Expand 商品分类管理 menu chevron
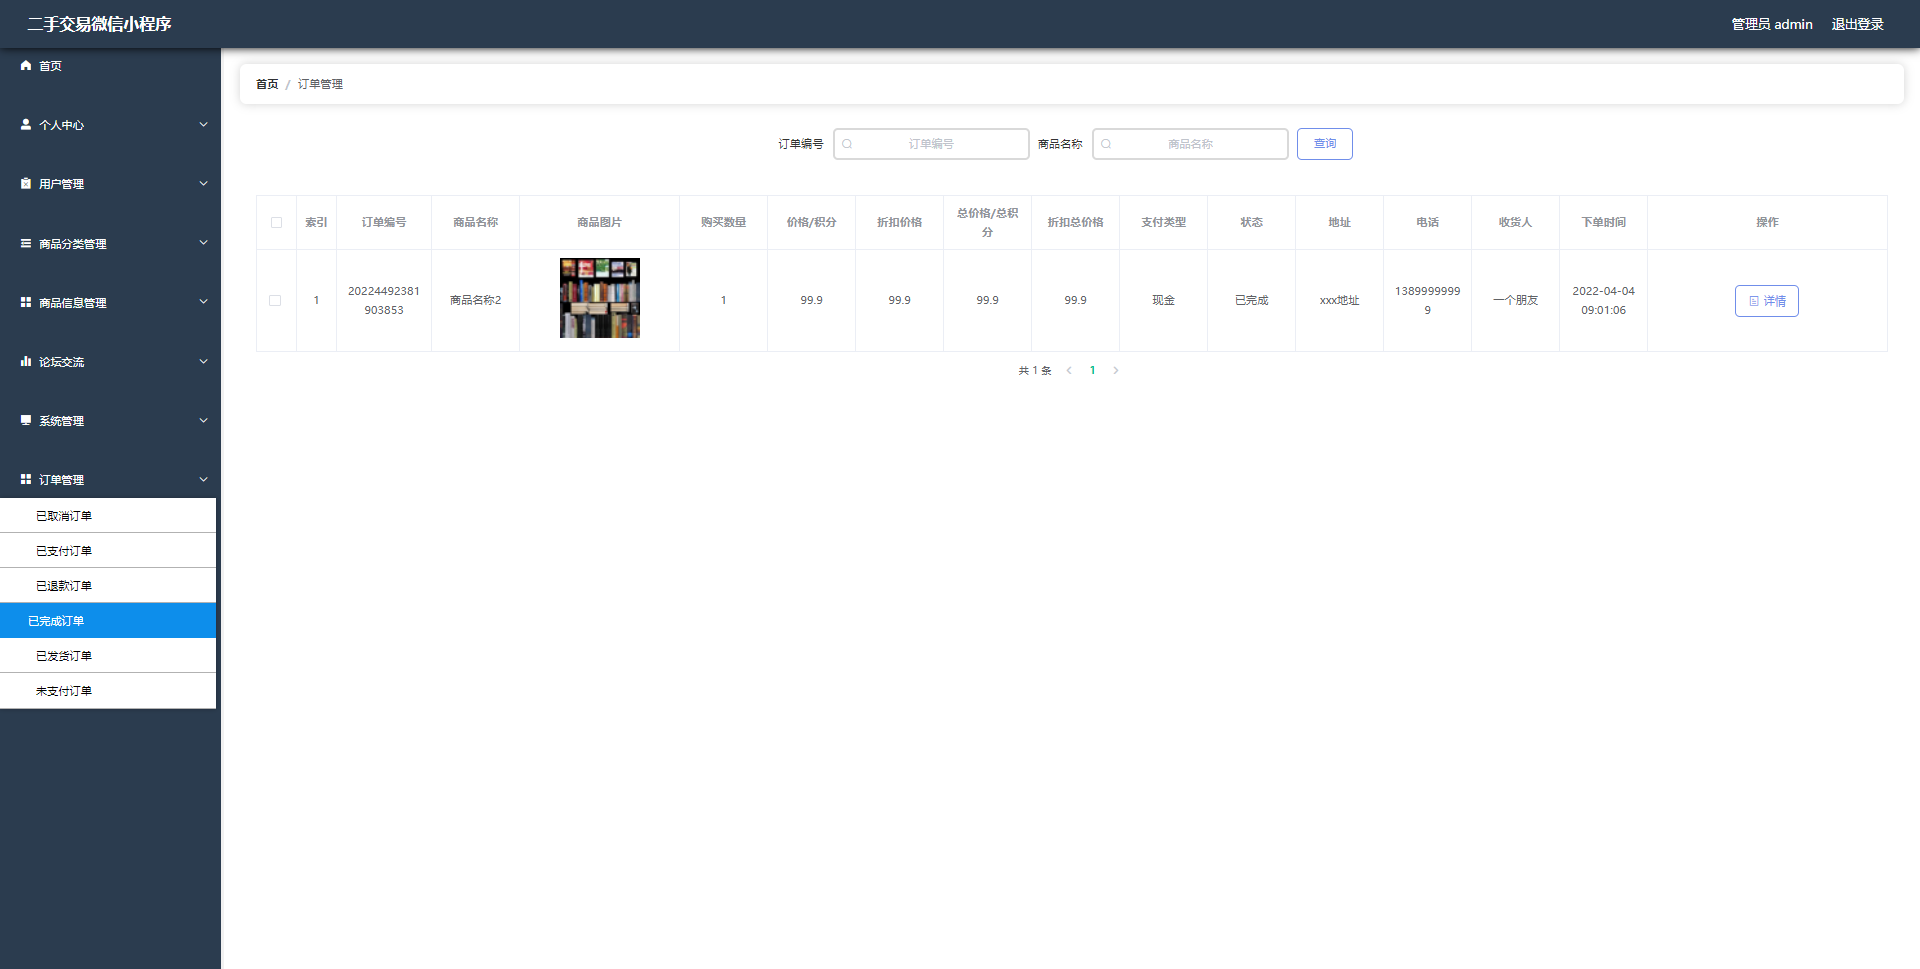Screen dimensions: 1920x969 (x=203, y=242)
